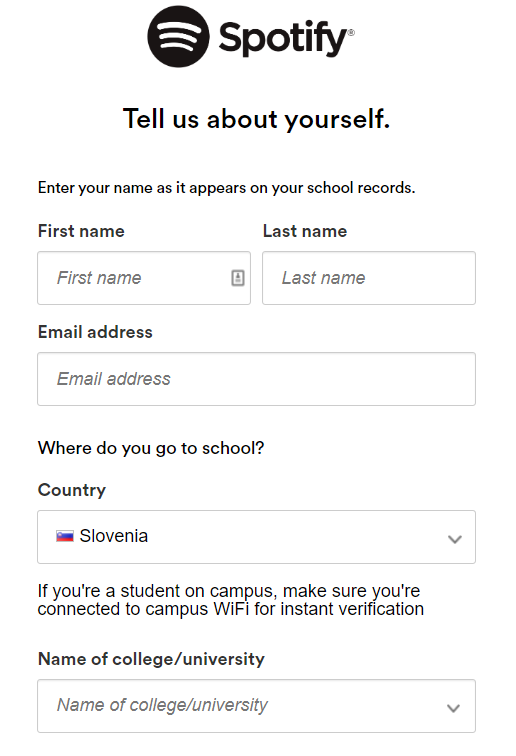Click the Spotify wordmark text
Viewport: 516px width, 756px height.
click(x=286, y=39)
